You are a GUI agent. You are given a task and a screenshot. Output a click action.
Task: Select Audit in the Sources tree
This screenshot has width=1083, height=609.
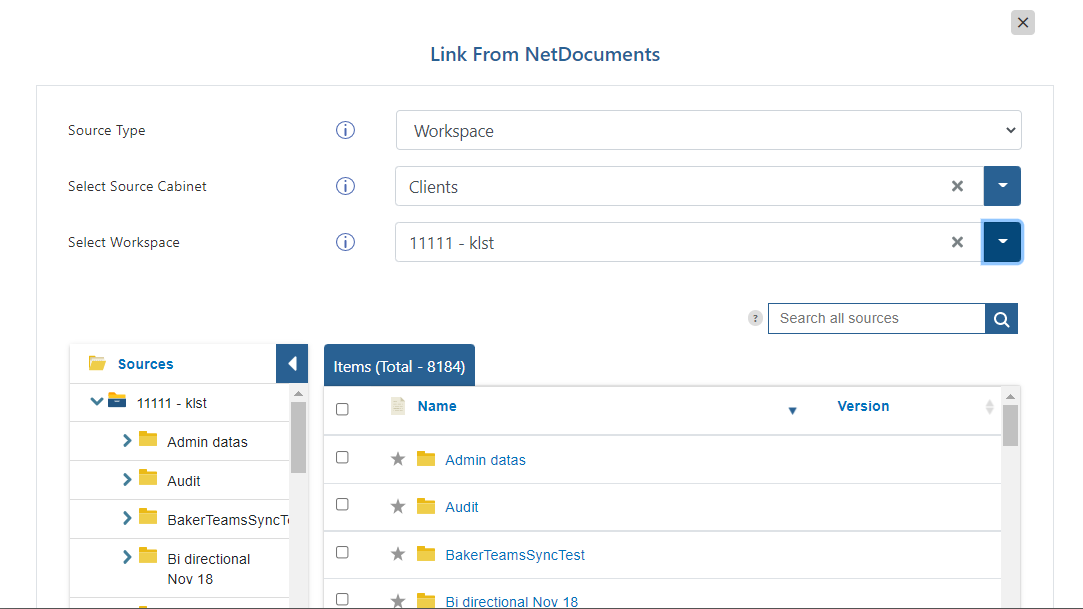(x=184, y=481)
